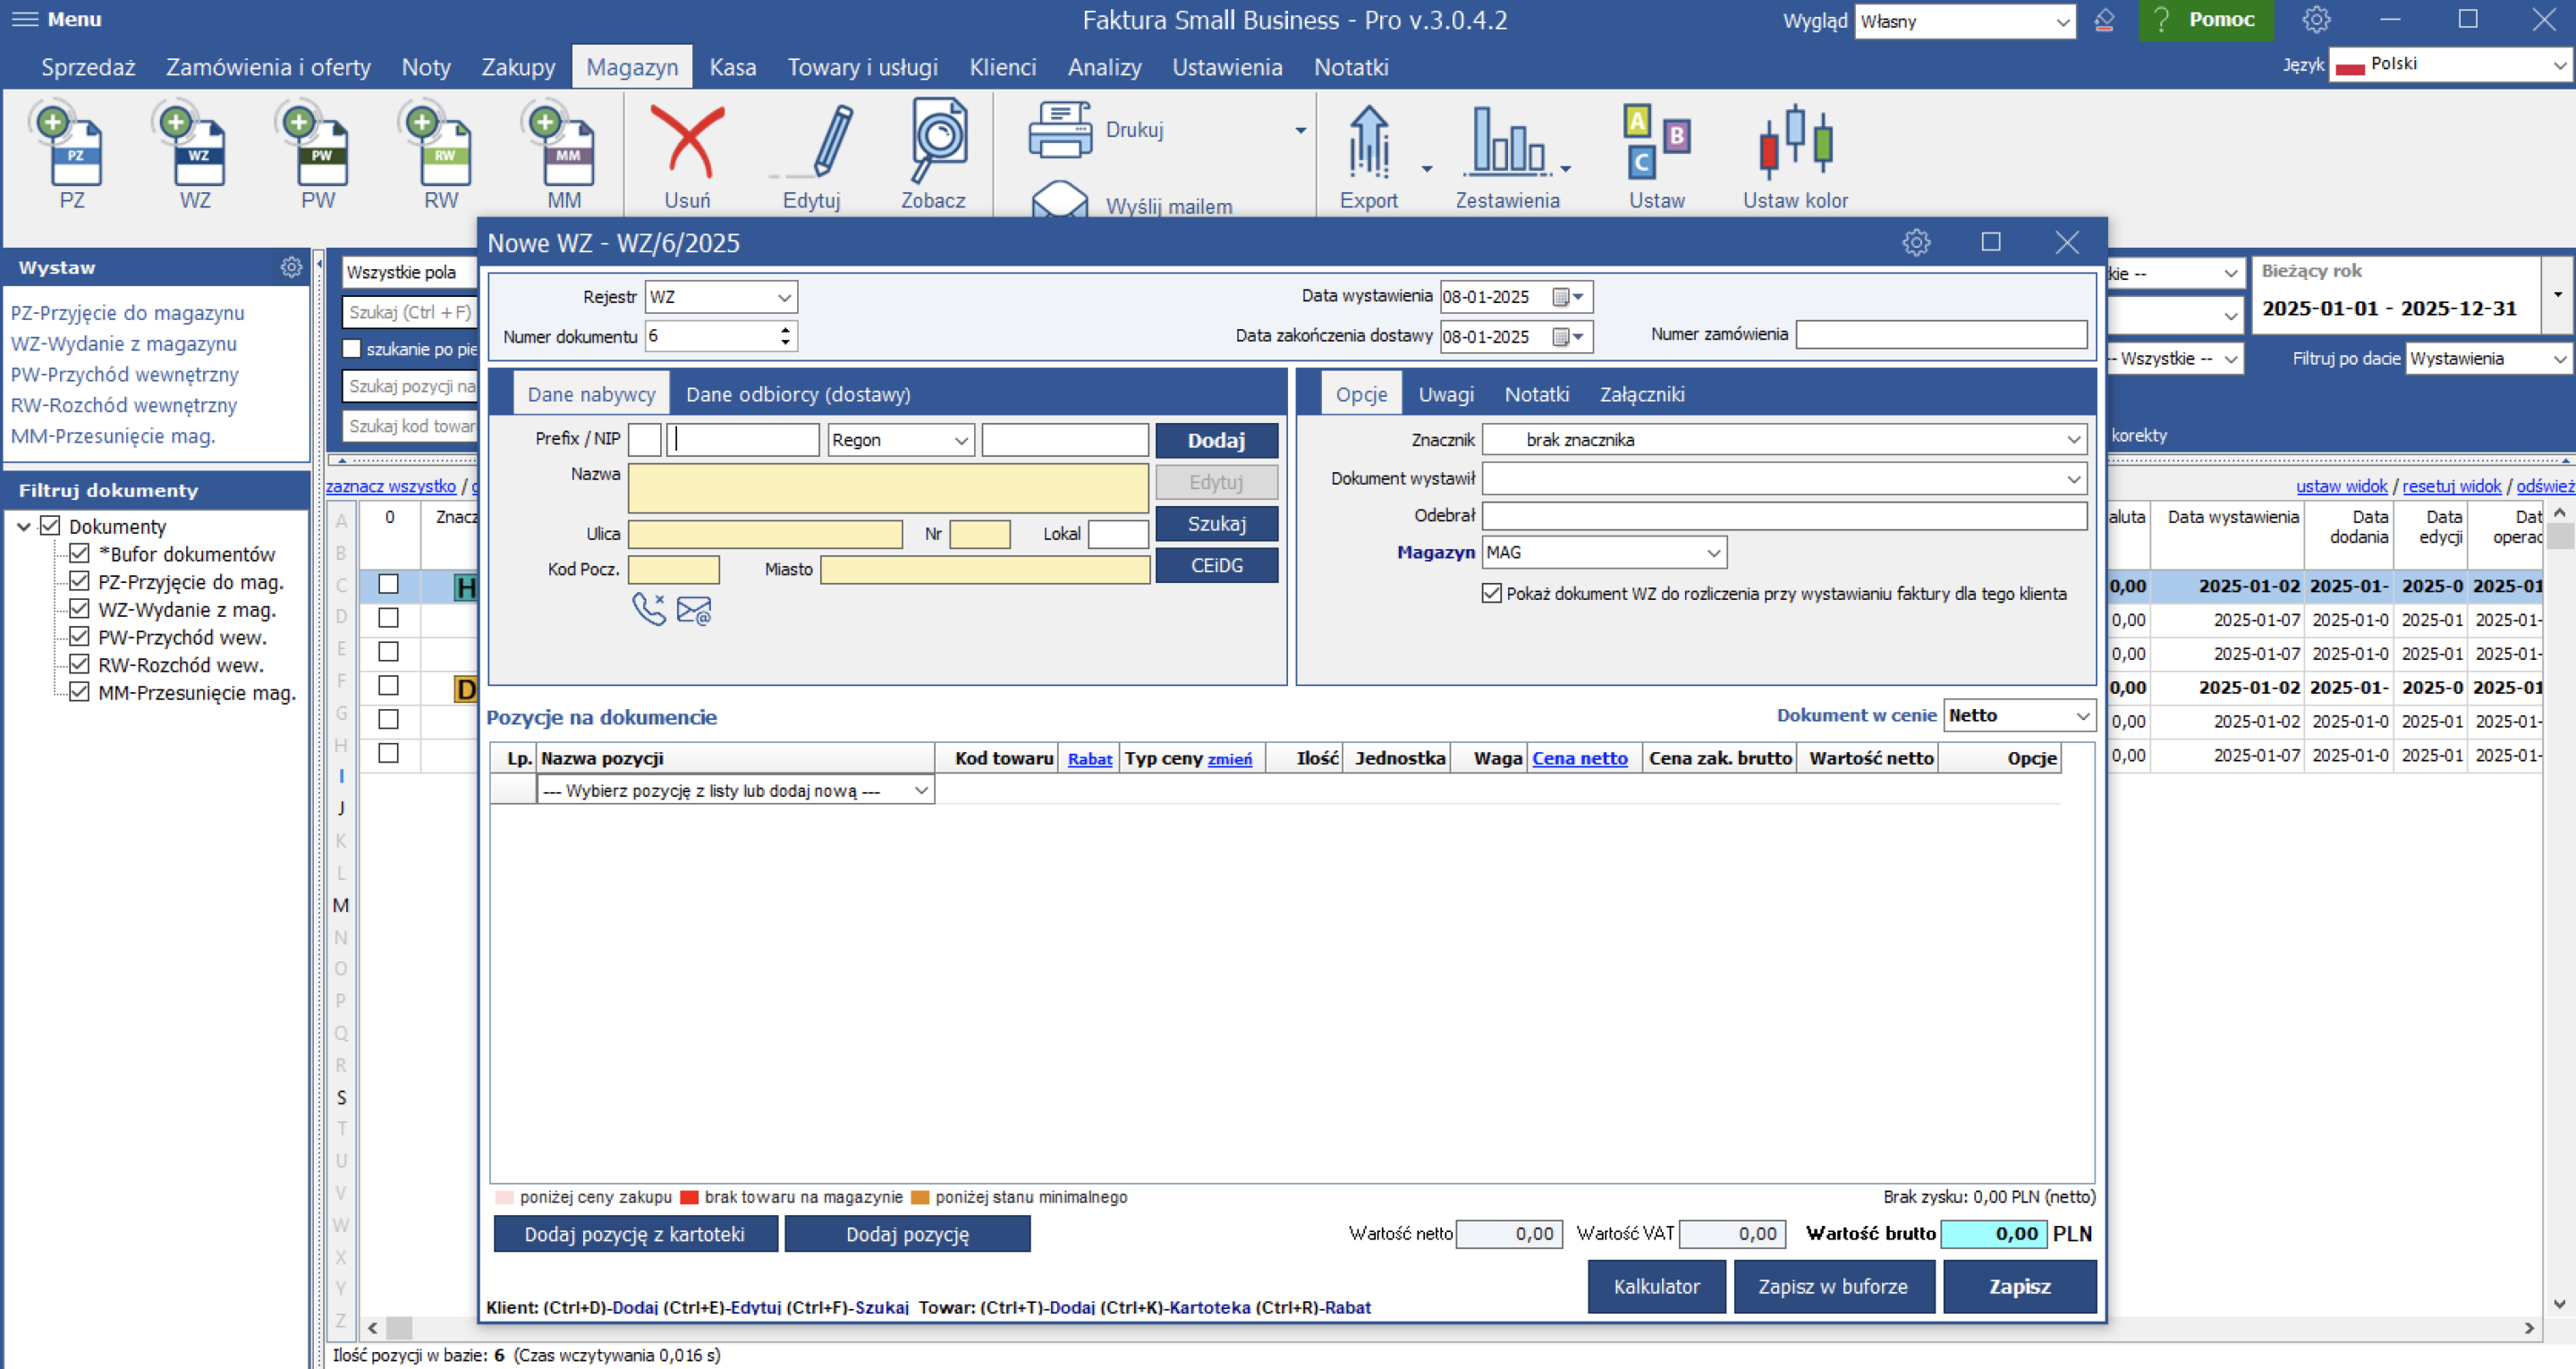2576x1369 pixels.
Task: Click the Numer zamówienia input field
Action: pos(1941,334)
